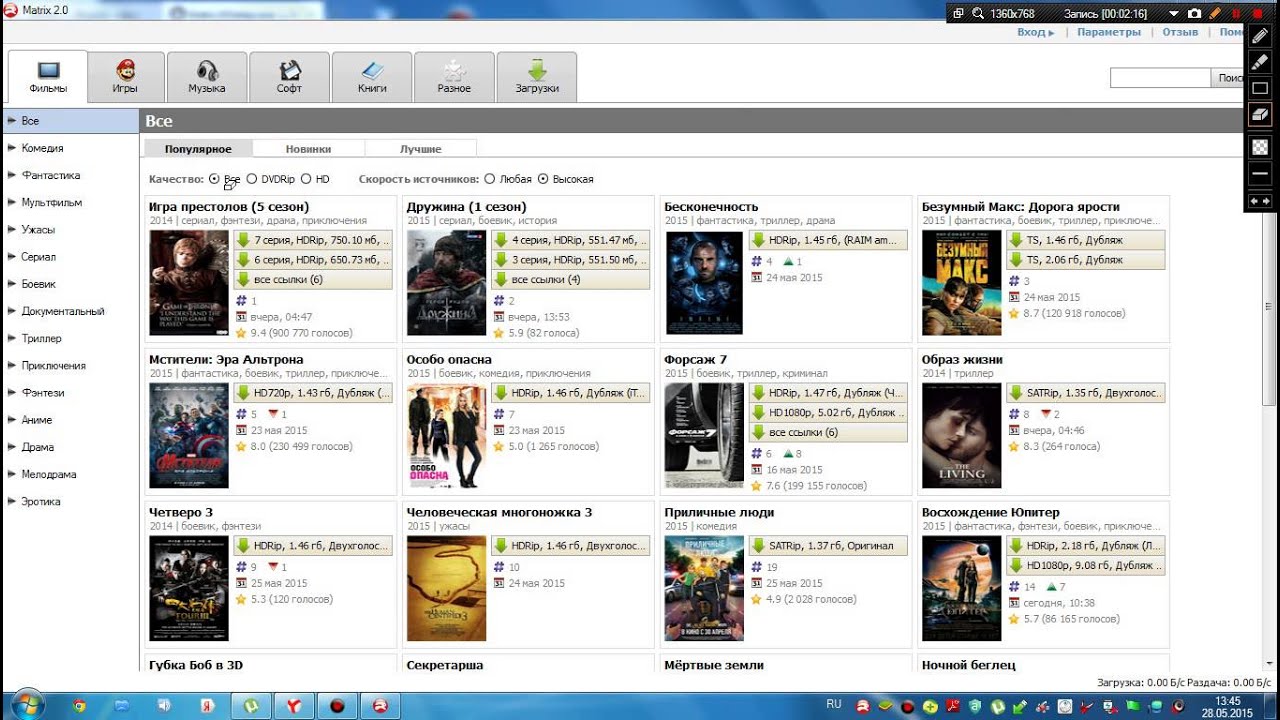
Task: Click the search input field
Action: (1160, 78)
